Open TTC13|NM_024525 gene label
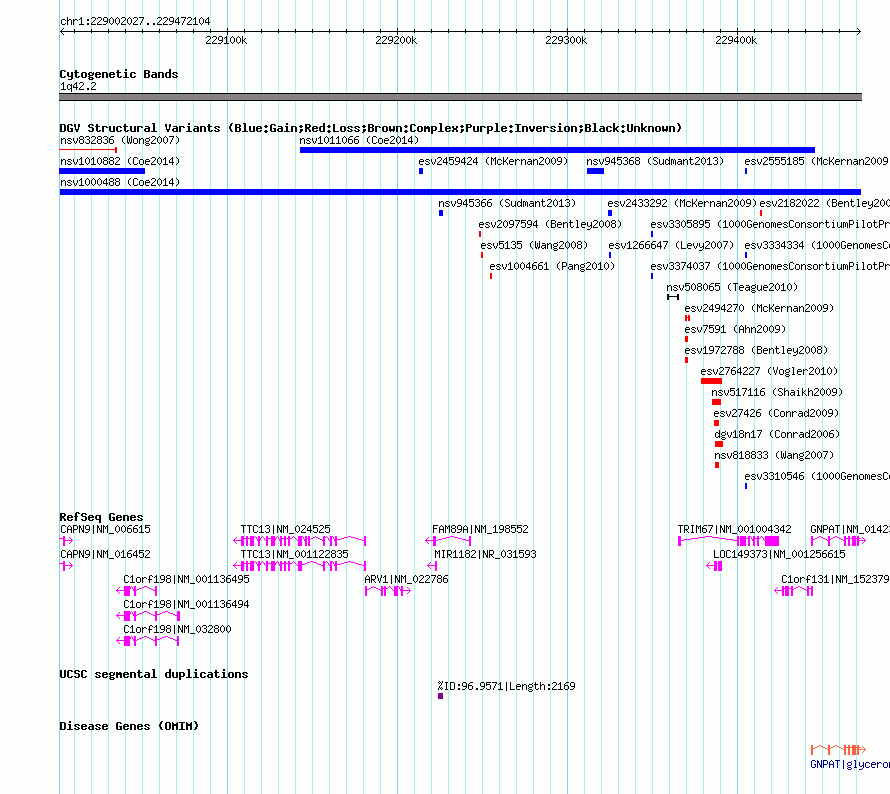Image resolution: width=890 pixels, height=794 pixels. tap(286, 529)
